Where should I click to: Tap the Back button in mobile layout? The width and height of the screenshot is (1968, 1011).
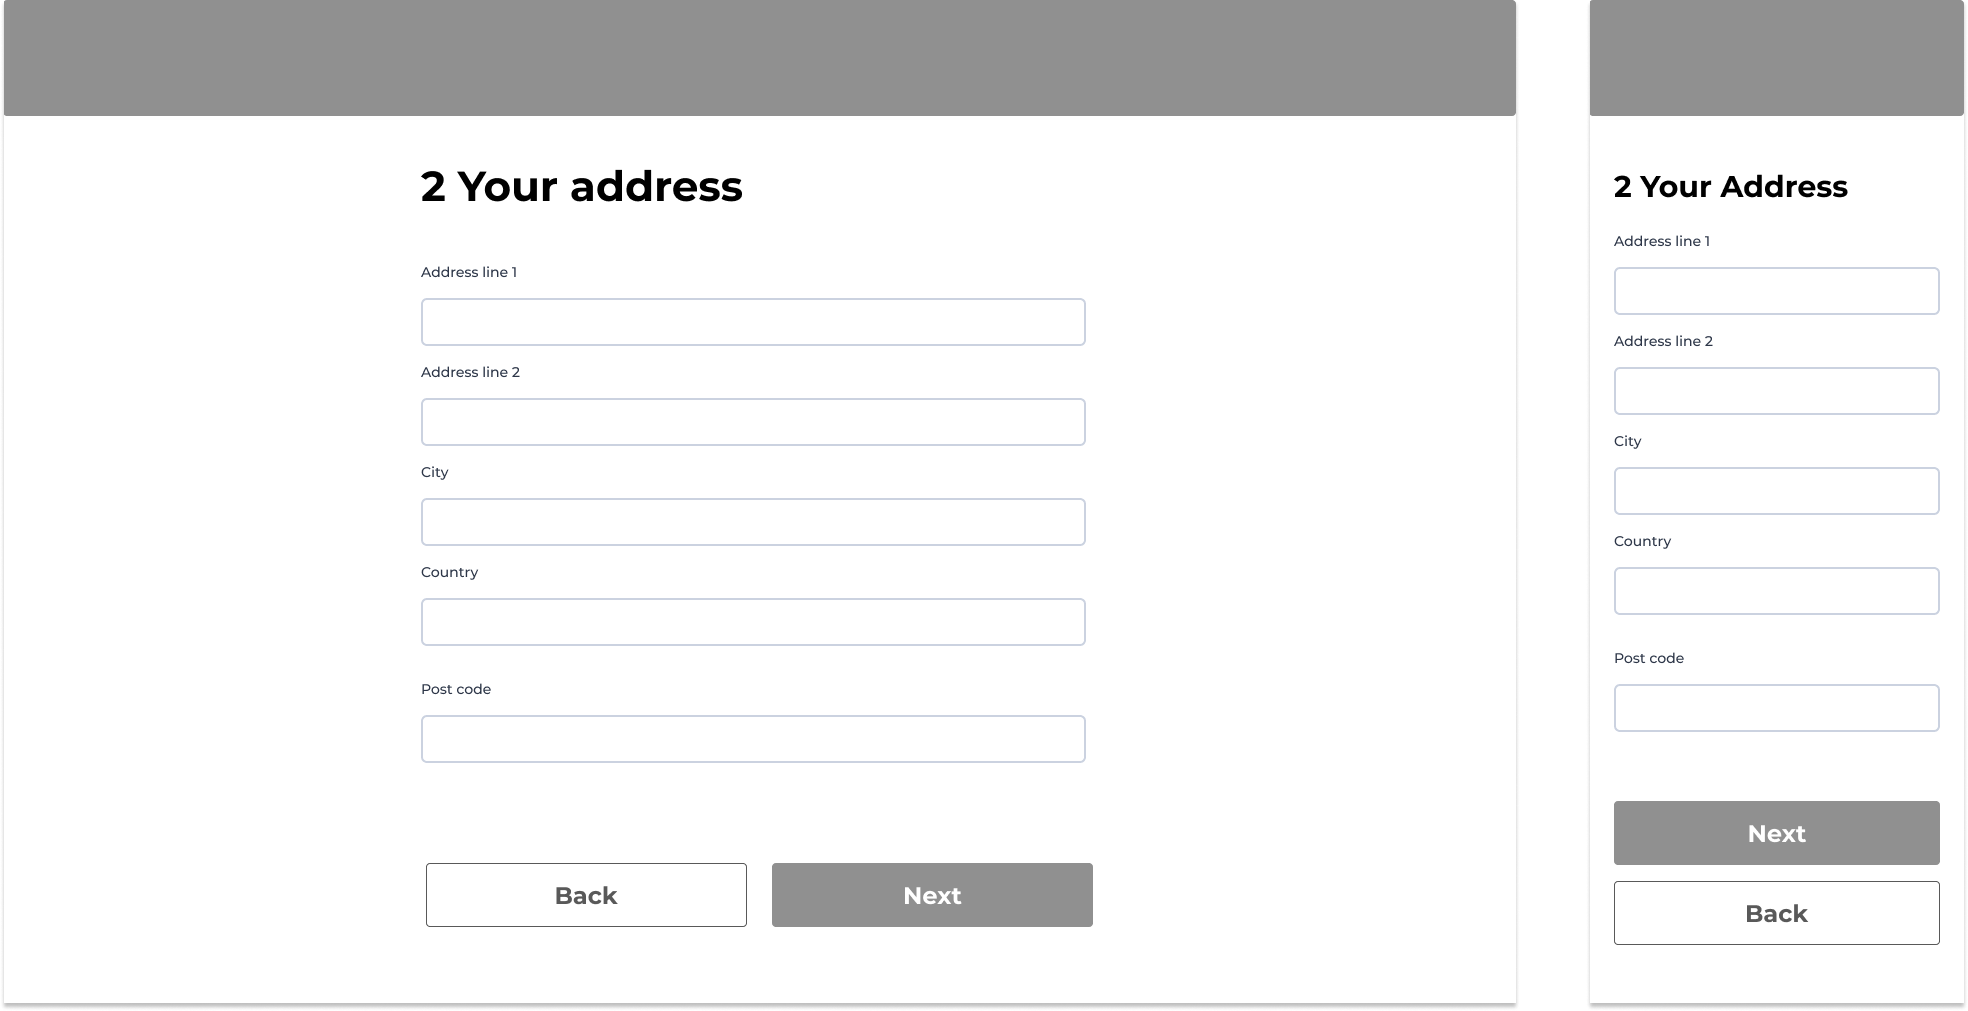pyautogui.click(x=1776, y=913)
